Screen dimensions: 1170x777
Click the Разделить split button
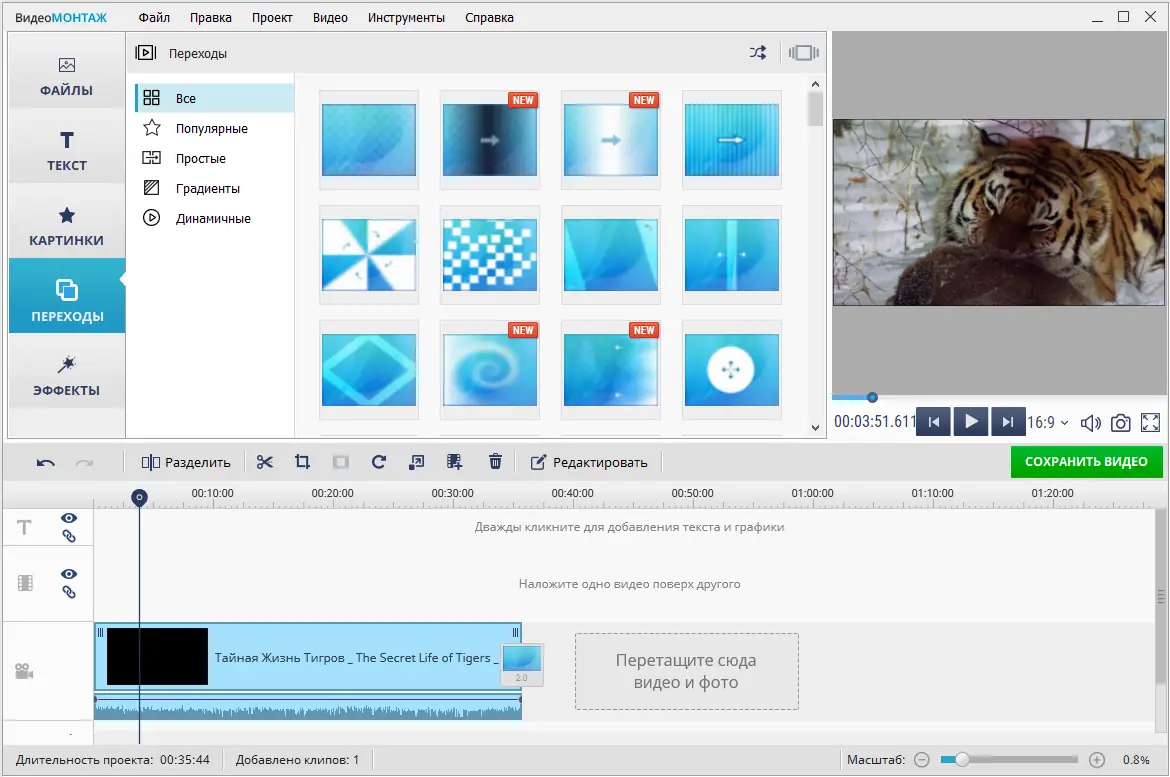coord(186,463)
